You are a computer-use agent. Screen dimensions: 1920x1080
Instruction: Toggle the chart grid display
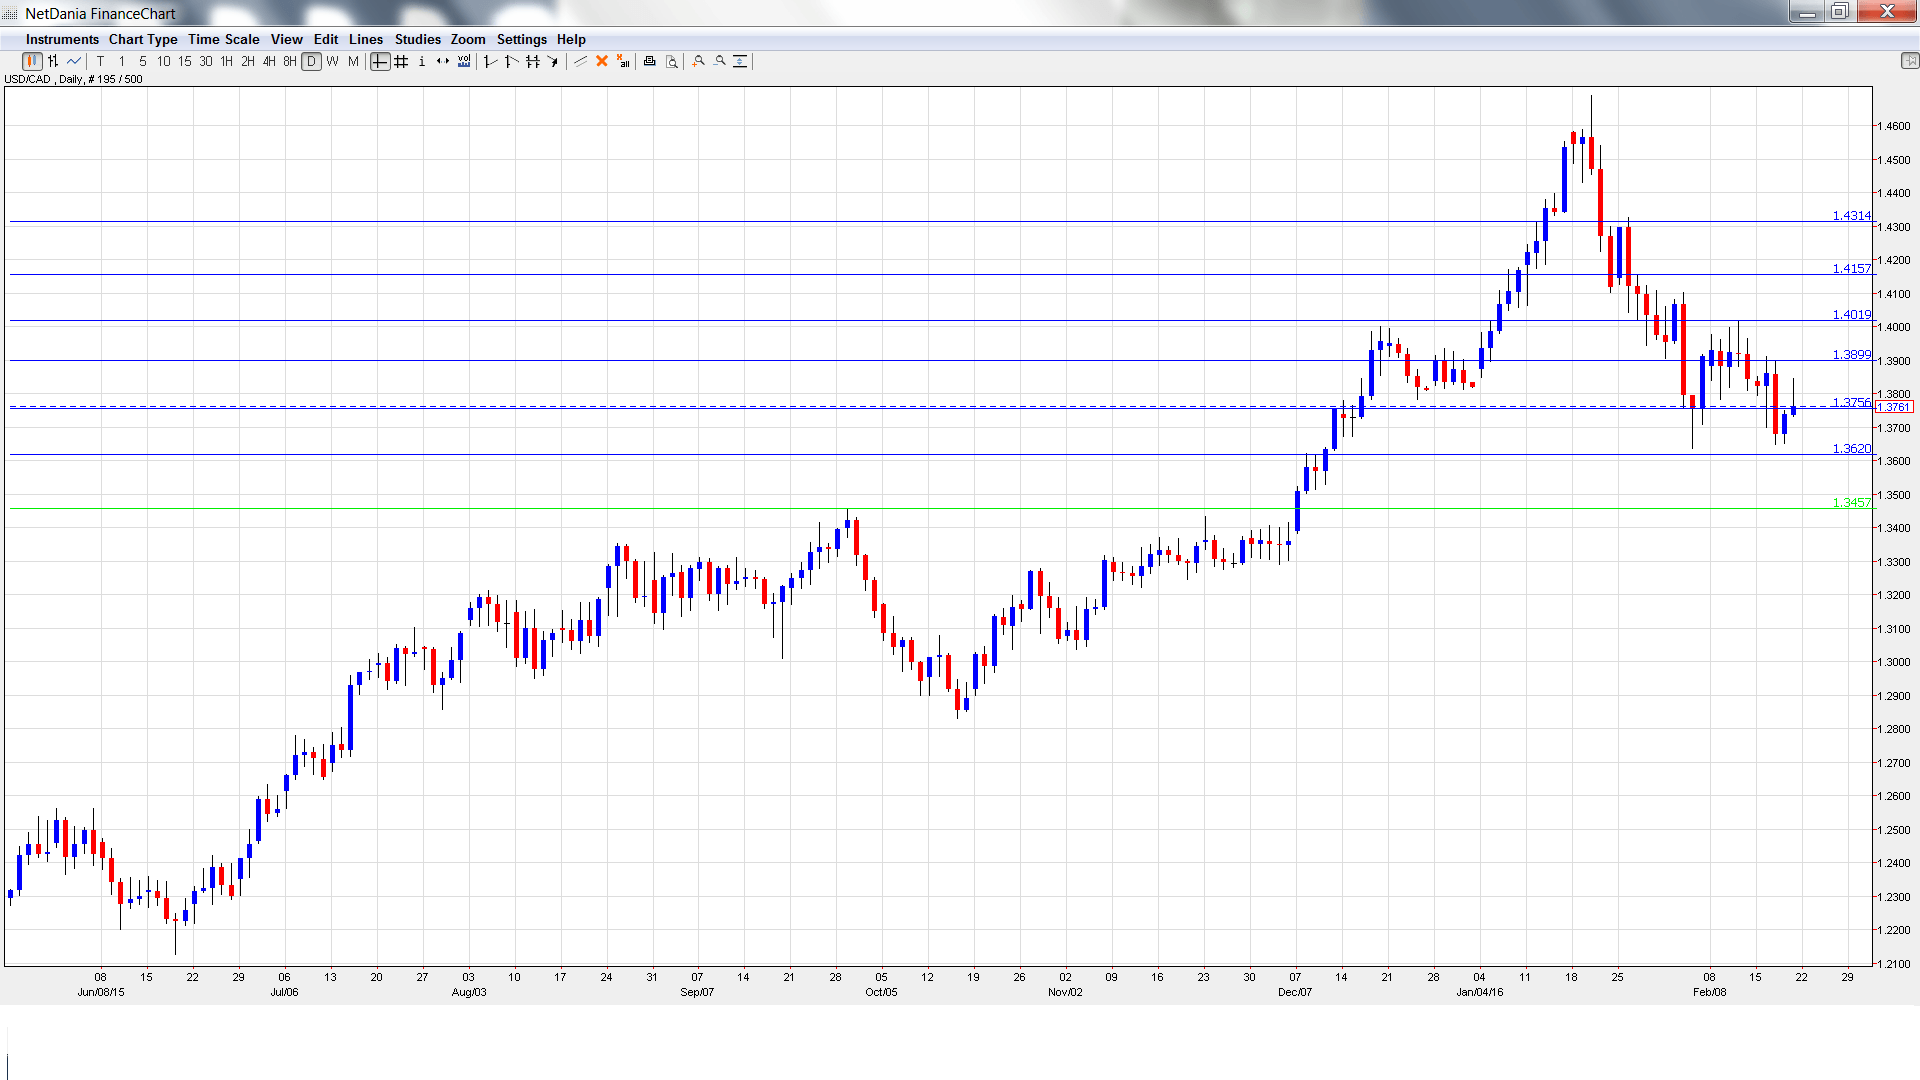click(401, 62)
